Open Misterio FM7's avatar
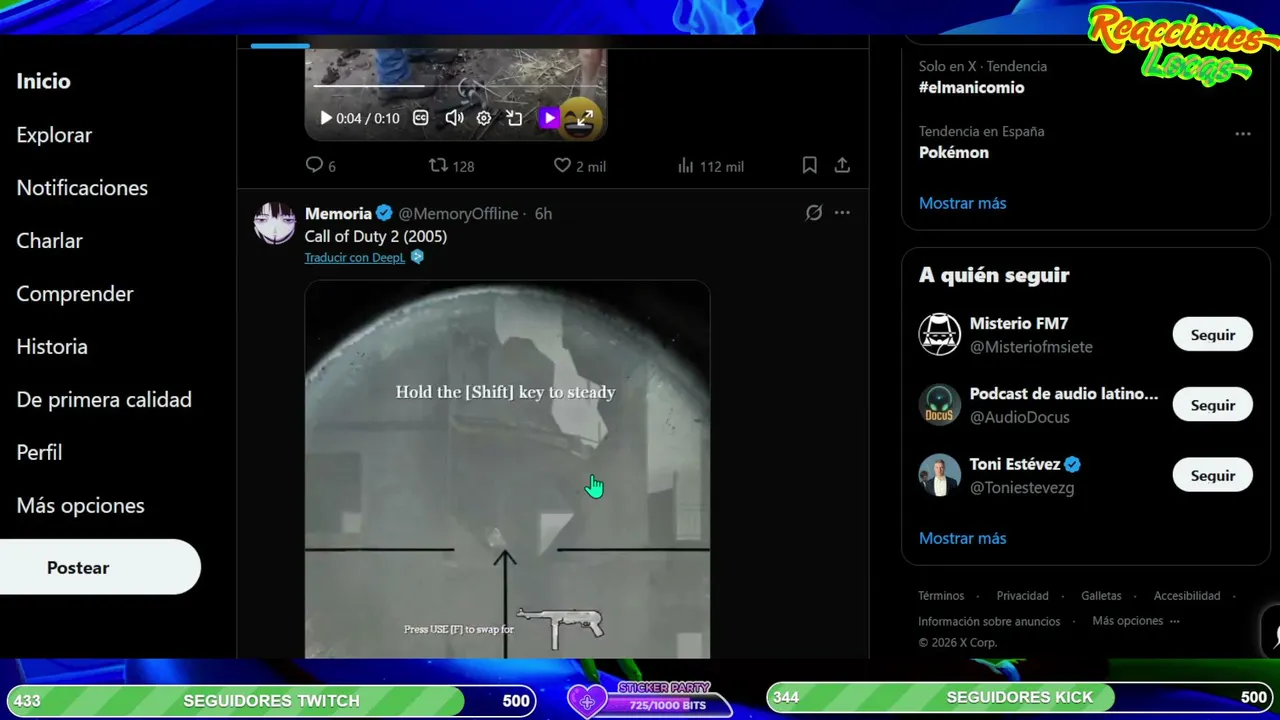Screen dimensions: 1280x720 pos(940,335)
